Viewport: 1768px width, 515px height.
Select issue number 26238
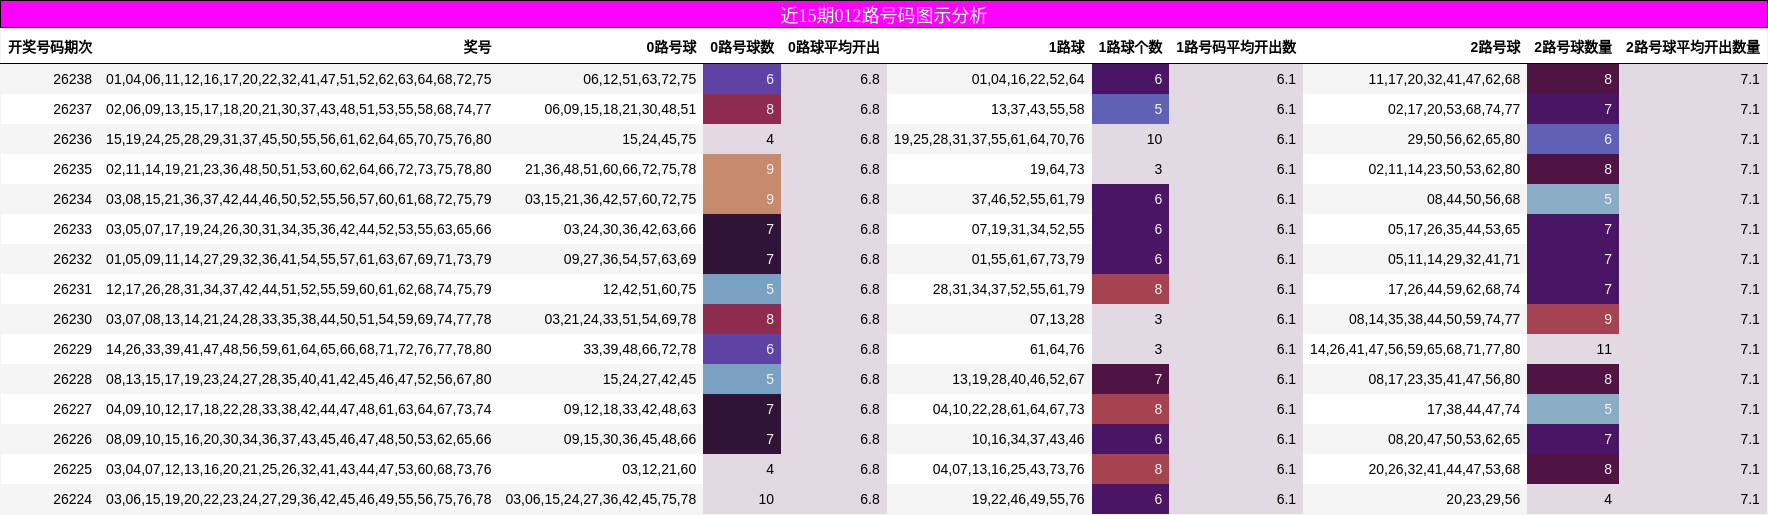(72, 79)
